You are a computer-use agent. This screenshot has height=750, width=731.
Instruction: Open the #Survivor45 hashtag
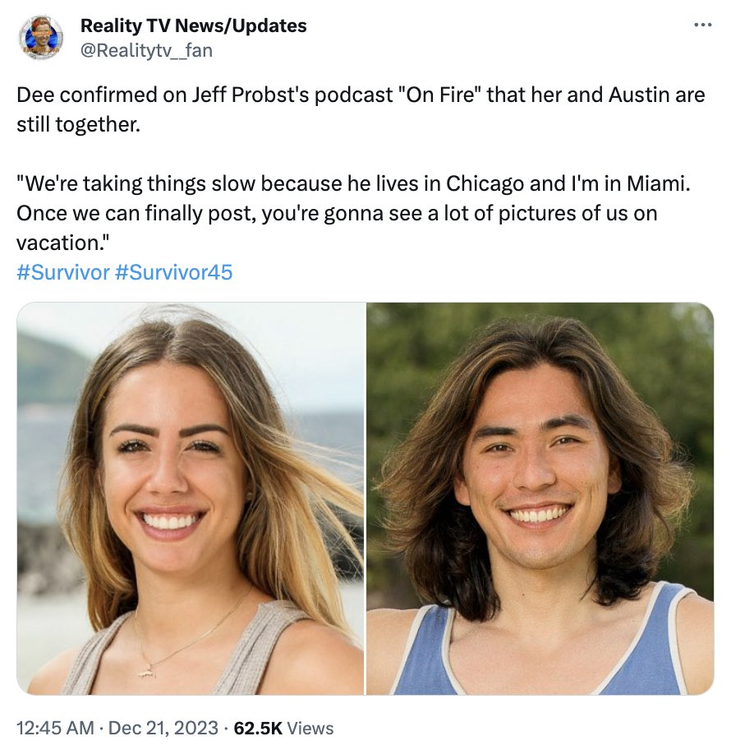pyautogui.click(x=174, y=272)
